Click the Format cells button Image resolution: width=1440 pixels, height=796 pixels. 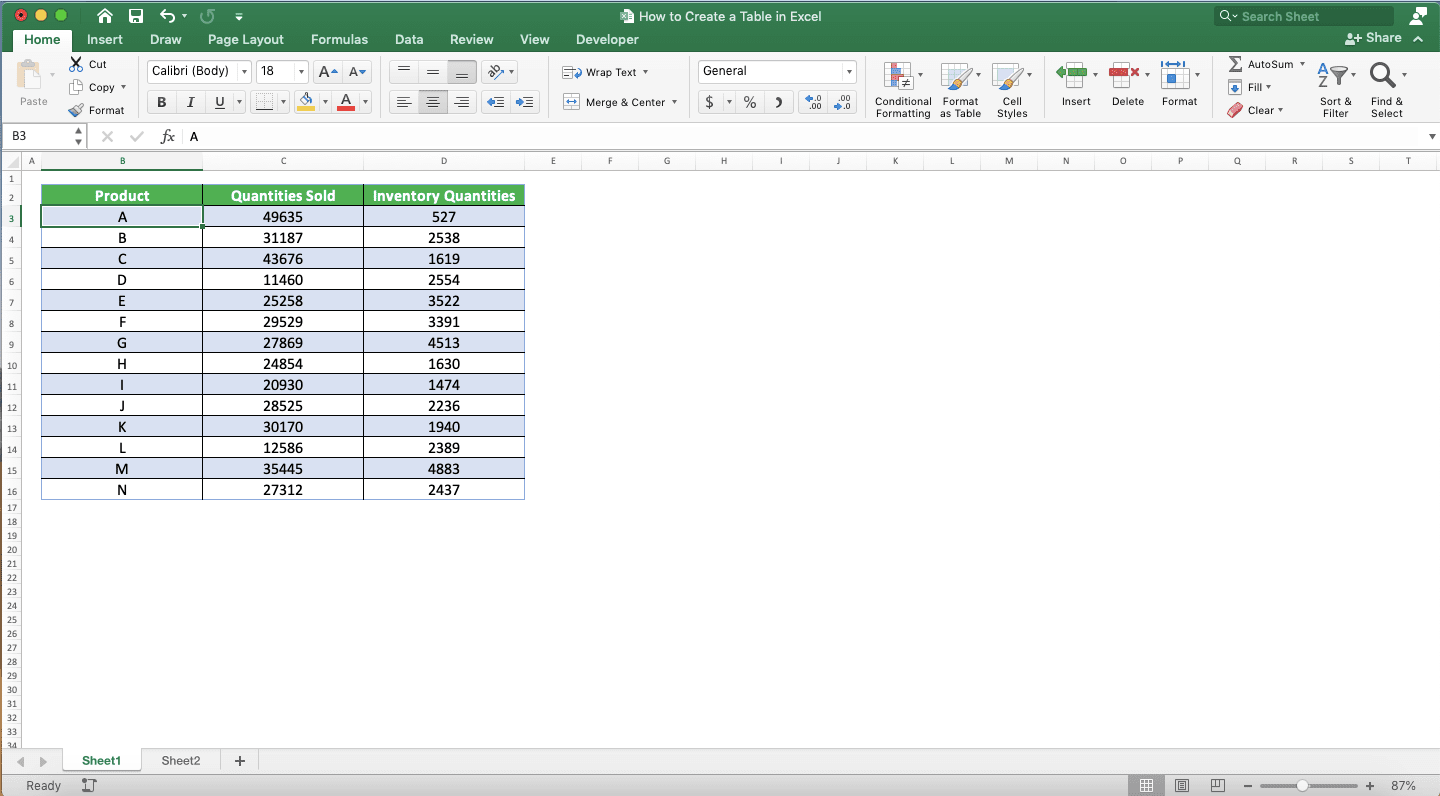tap(1180, 85)
